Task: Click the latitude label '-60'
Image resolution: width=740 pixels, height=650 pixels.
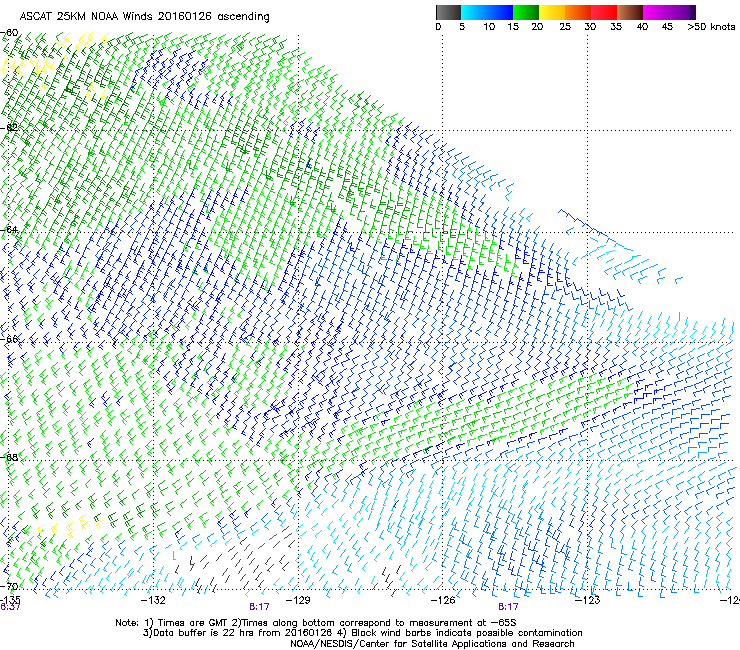Action: click(x=9, y=33)
